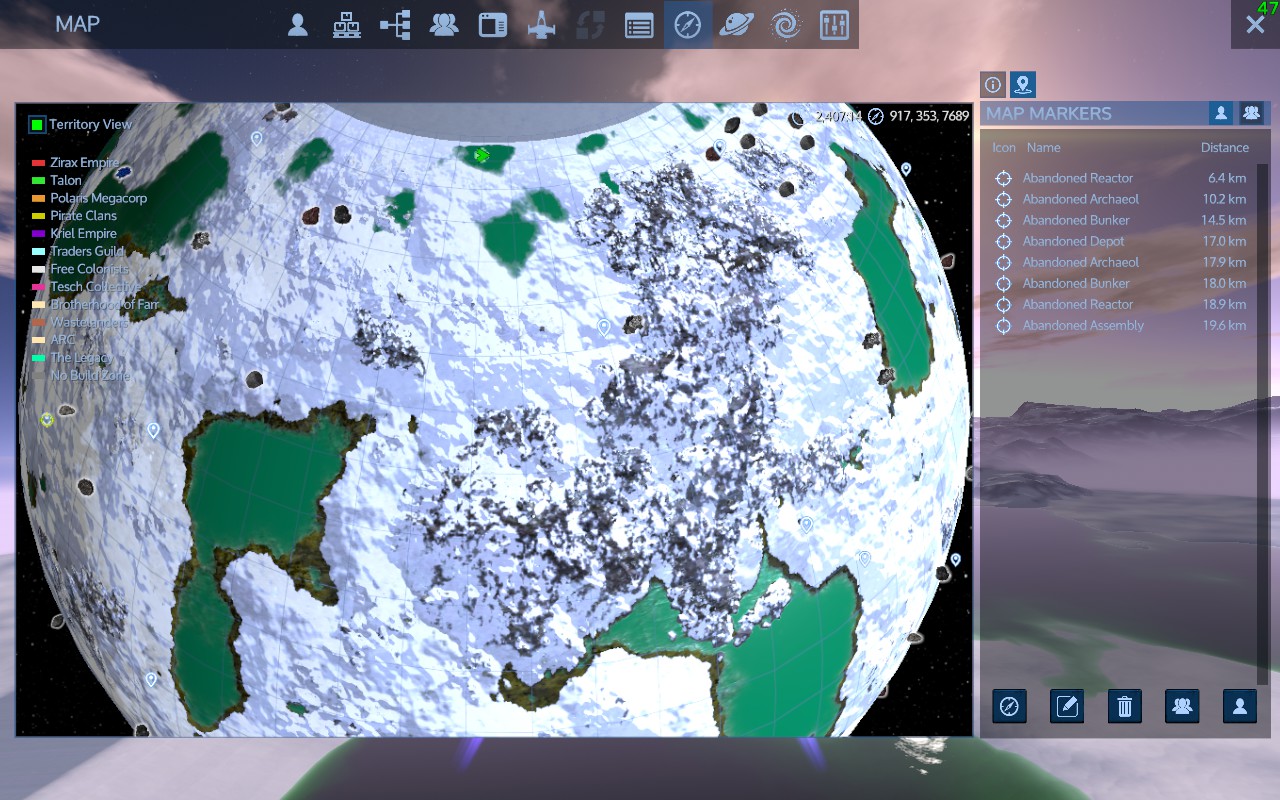Click the dimmed cycling-squares icon in top bar
The image size is (1280, 800).
click(590, 25)
